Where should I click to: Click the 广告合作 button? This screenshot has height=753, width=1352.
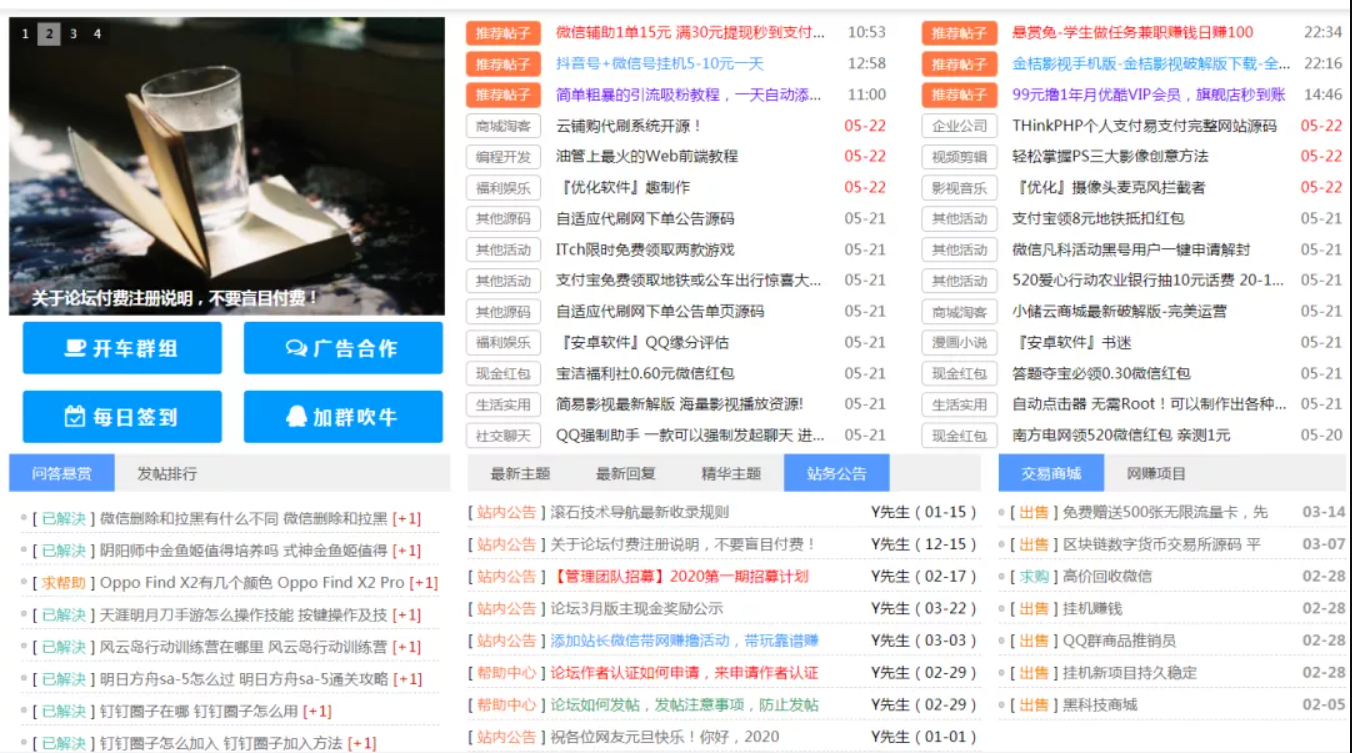click(x=343, y=348)
